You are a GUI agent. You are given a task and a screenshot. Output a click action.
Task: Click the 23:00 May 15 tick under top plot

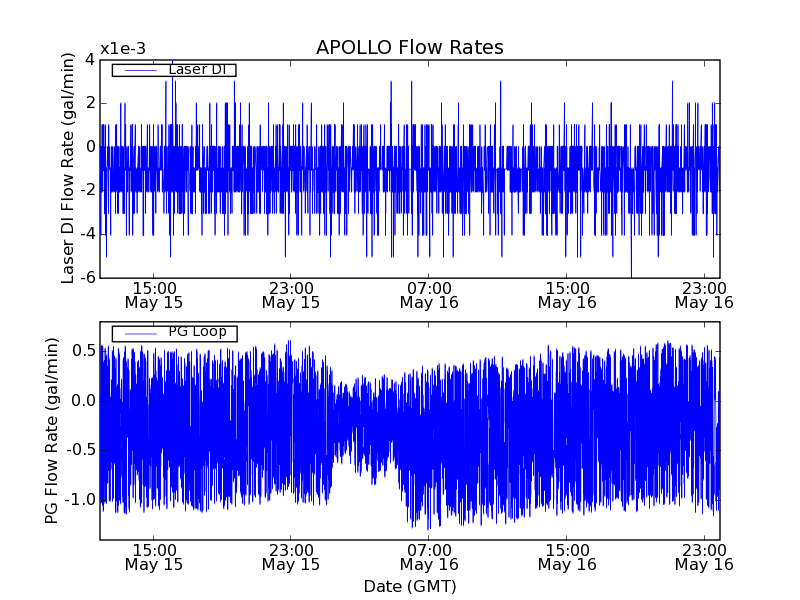coord(290,294)
